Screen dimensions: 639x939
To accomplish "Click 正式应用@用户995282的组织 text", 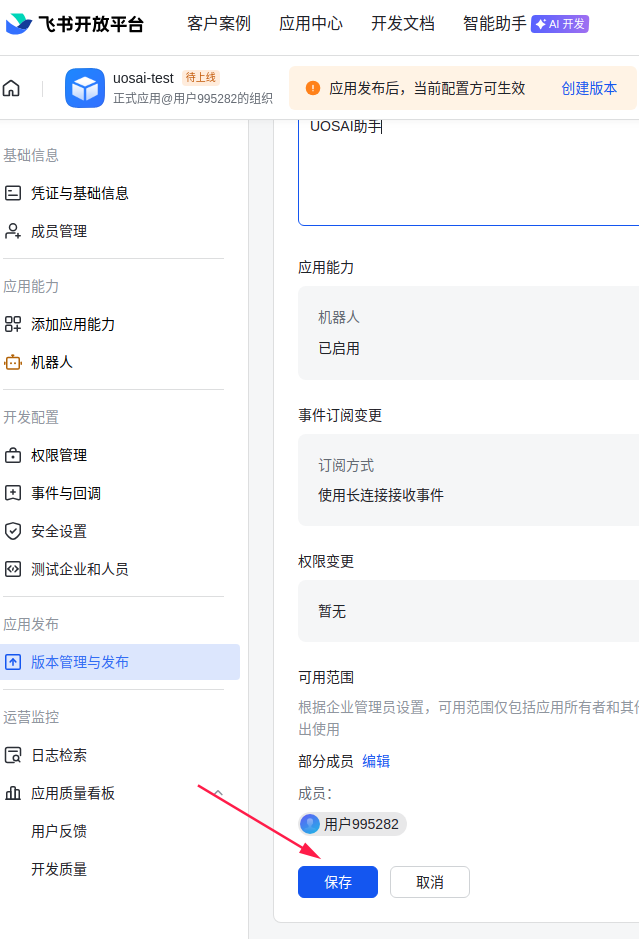I will tap(193, 98).
